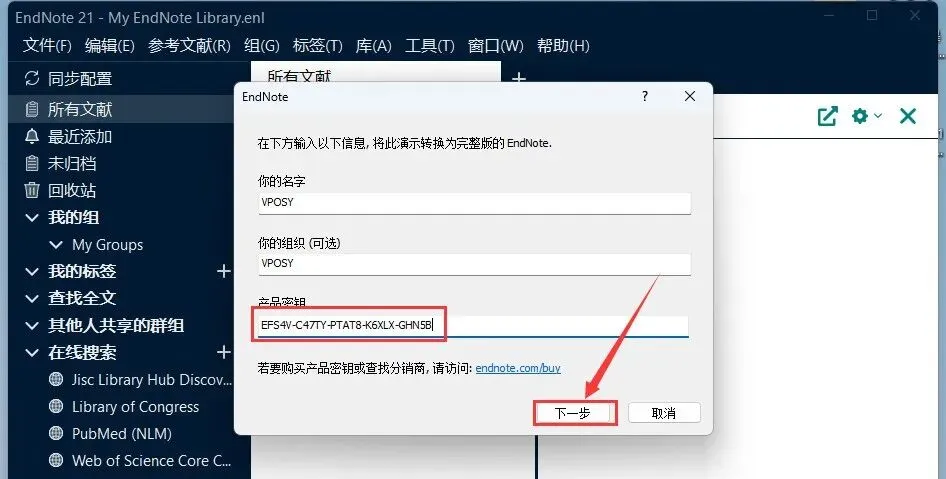
Task: Open the Recently Added bell icon
Action: (31, 136)
